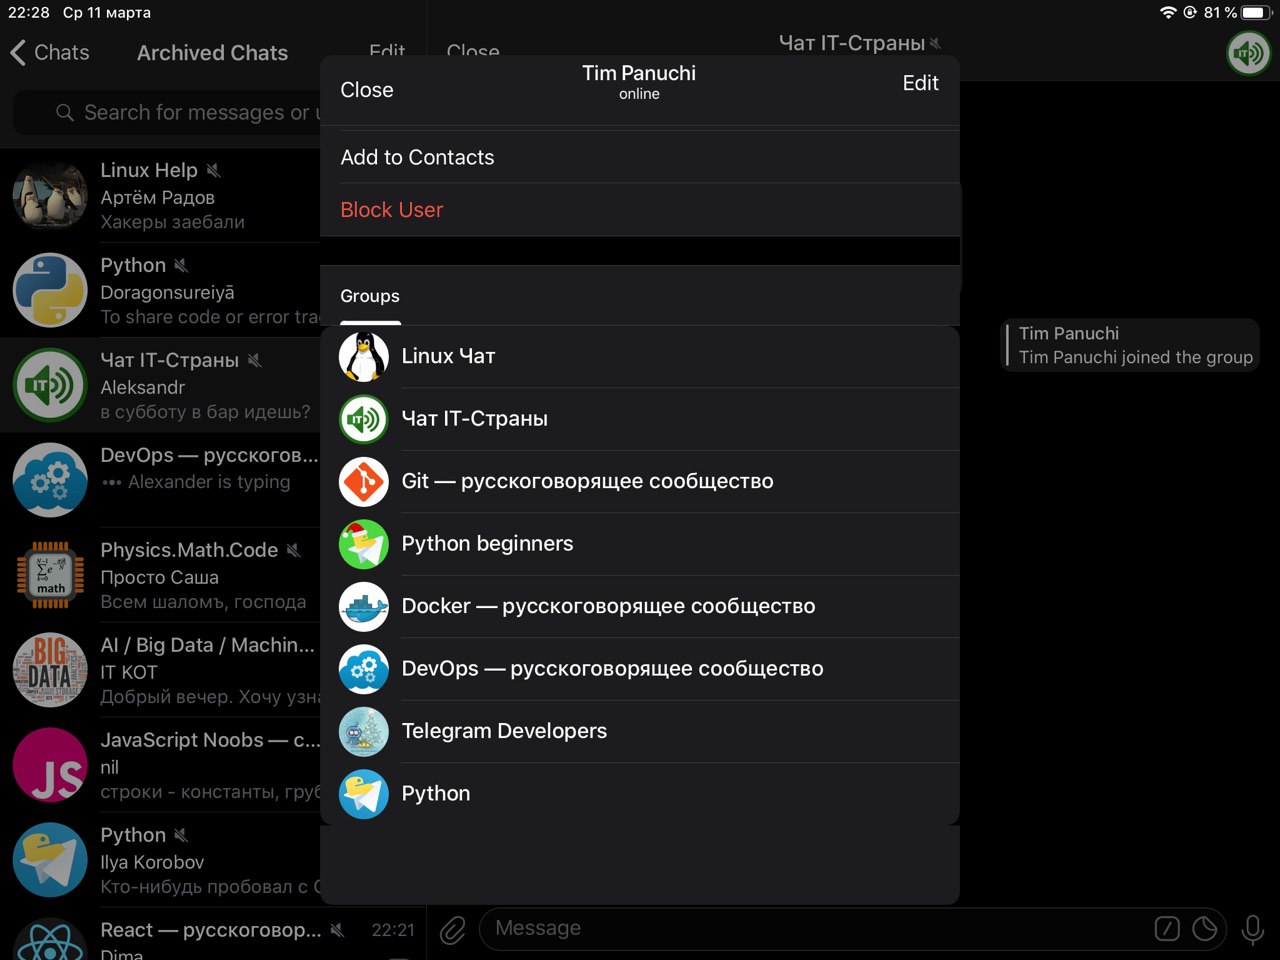The width and height of the screenshot is (1280, 960).
Task: Tap the muted icon beside Physics.Math.Code
Action: coord(293,550)
